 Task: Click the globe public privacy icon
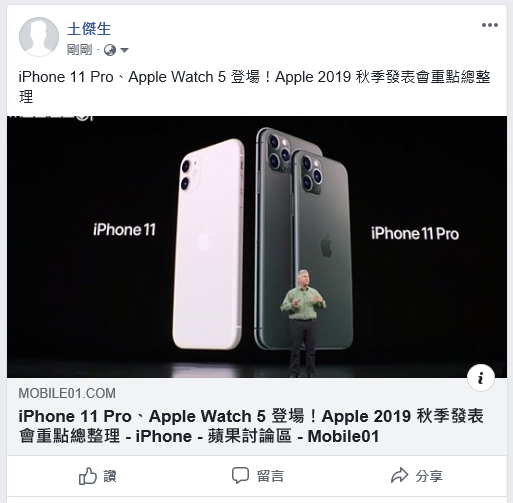110,50
